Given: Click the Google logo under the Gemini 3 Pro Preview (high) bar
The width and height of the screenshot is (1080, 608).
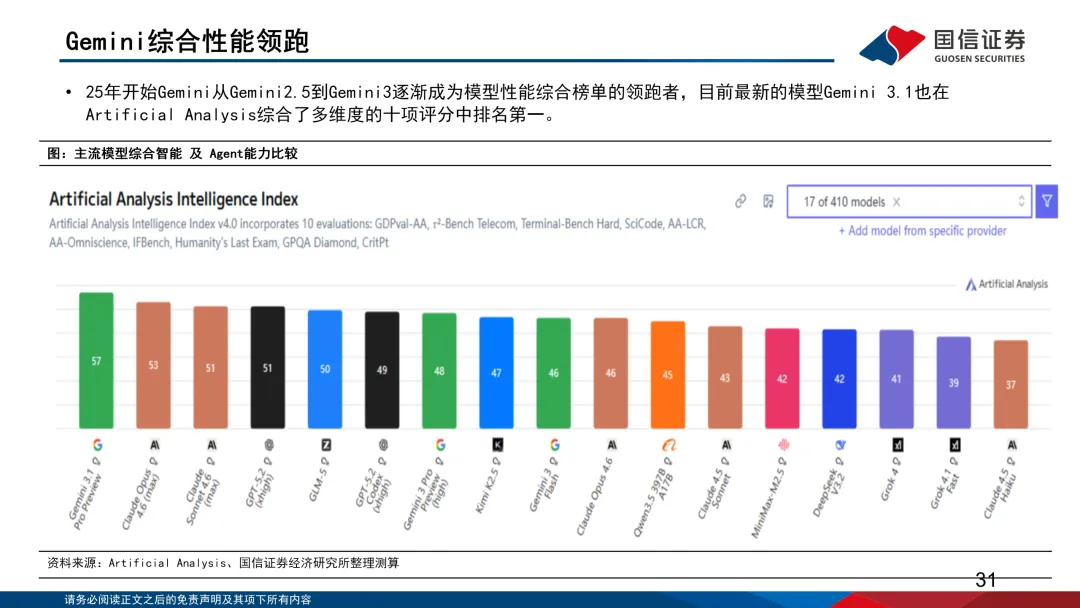Looking at the screenshot, I should 440,445.
